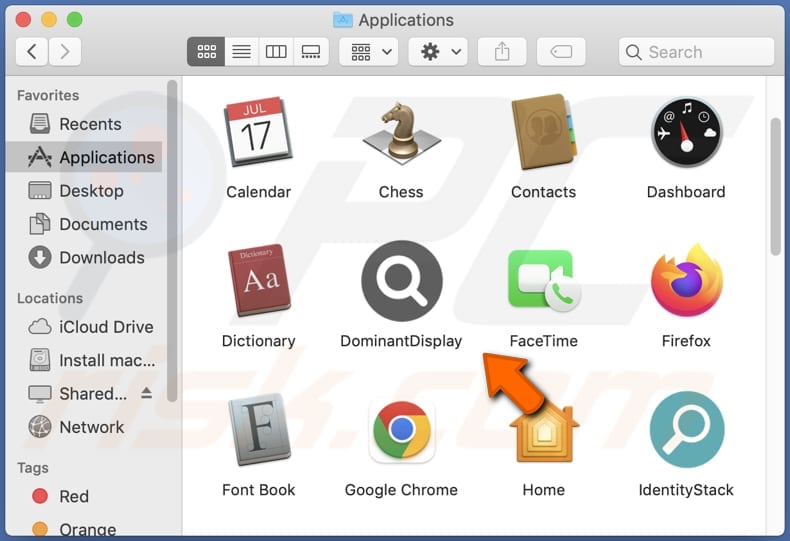This screenshot has height=541, width=790.
Task: Select the Chess app icon
Action: 401,132
